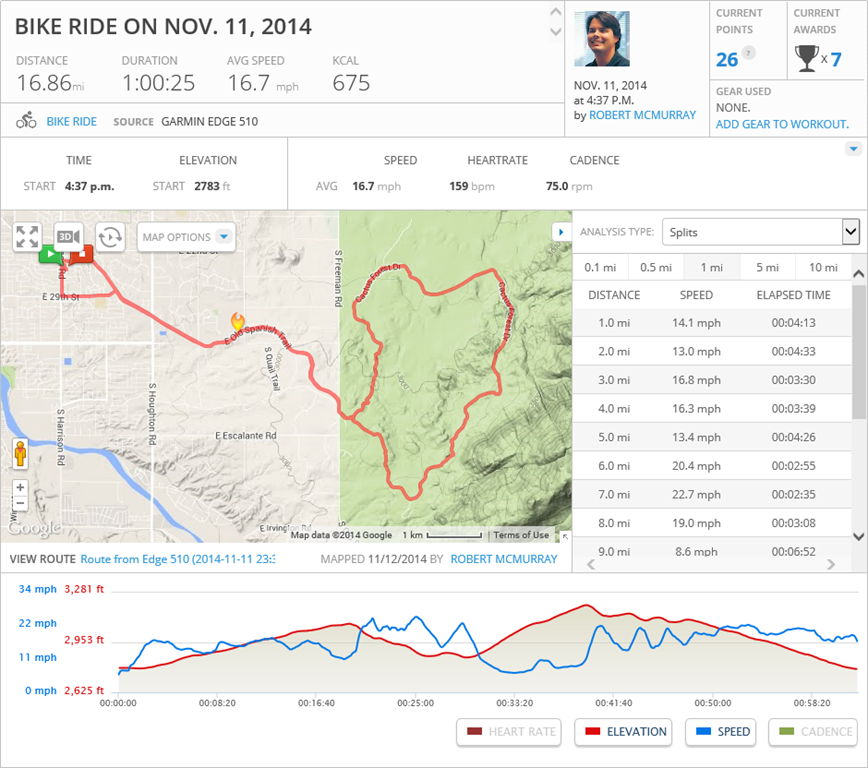Toggle the Heart Rate chart series
Viewport: 868px width, 768px height.
click(508, 732)
